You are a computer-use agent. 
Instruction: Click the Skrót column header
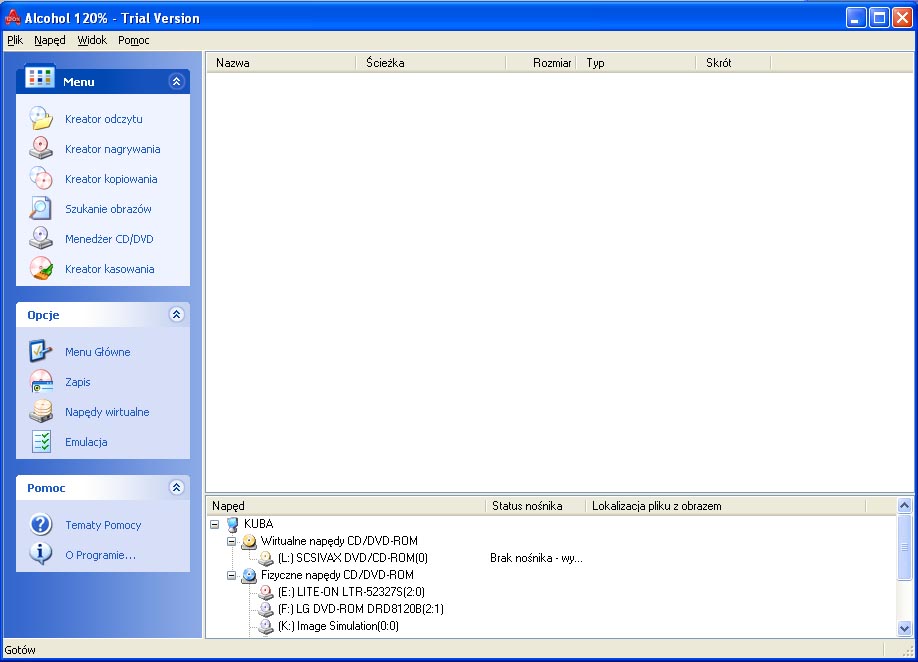(x=734, y=63)
